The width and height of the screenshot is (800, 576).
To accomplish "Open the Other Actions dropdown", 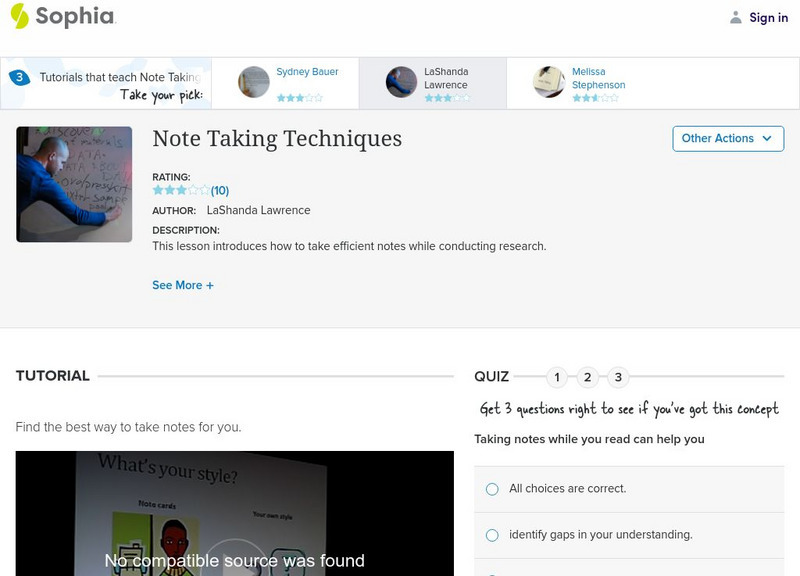I will (728, 139).
